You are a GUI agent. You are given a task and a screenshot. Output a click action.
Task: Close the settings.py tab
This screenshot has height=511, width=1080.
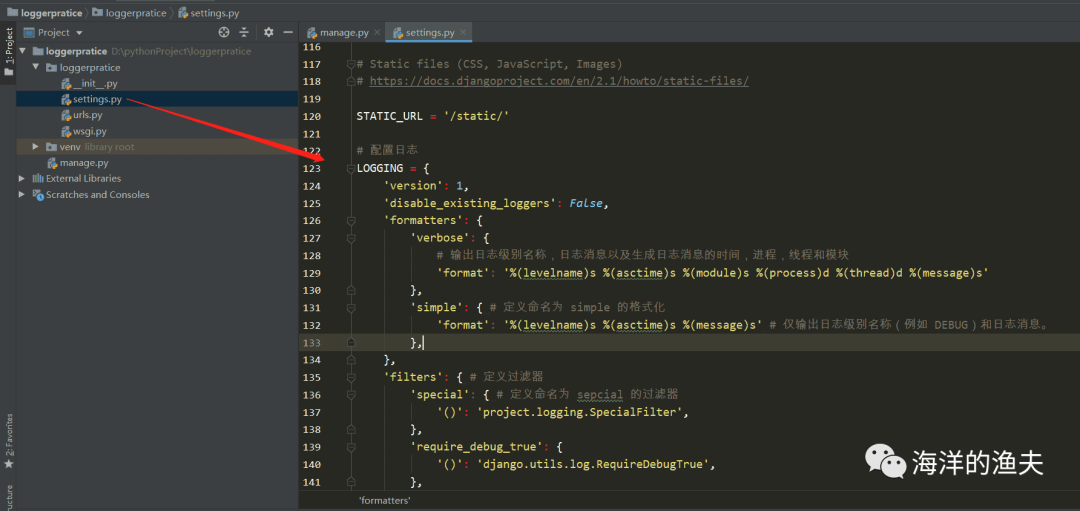(x=464, y=32)
